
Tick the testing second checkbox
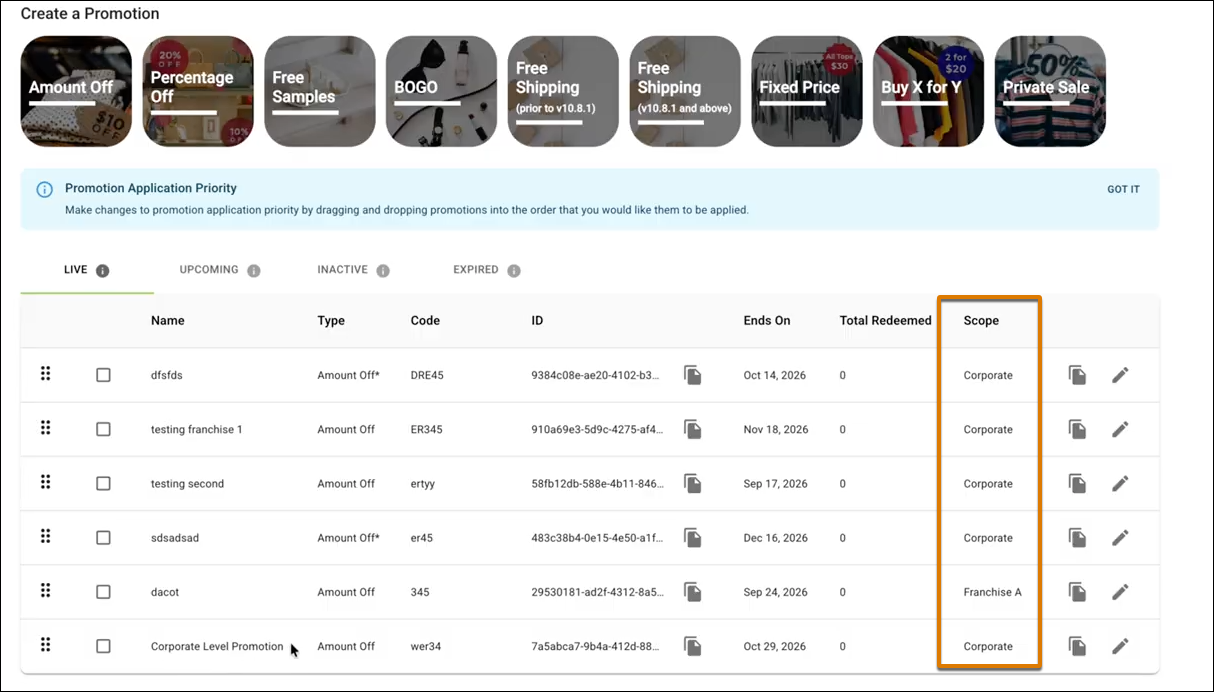click(103, 483)
